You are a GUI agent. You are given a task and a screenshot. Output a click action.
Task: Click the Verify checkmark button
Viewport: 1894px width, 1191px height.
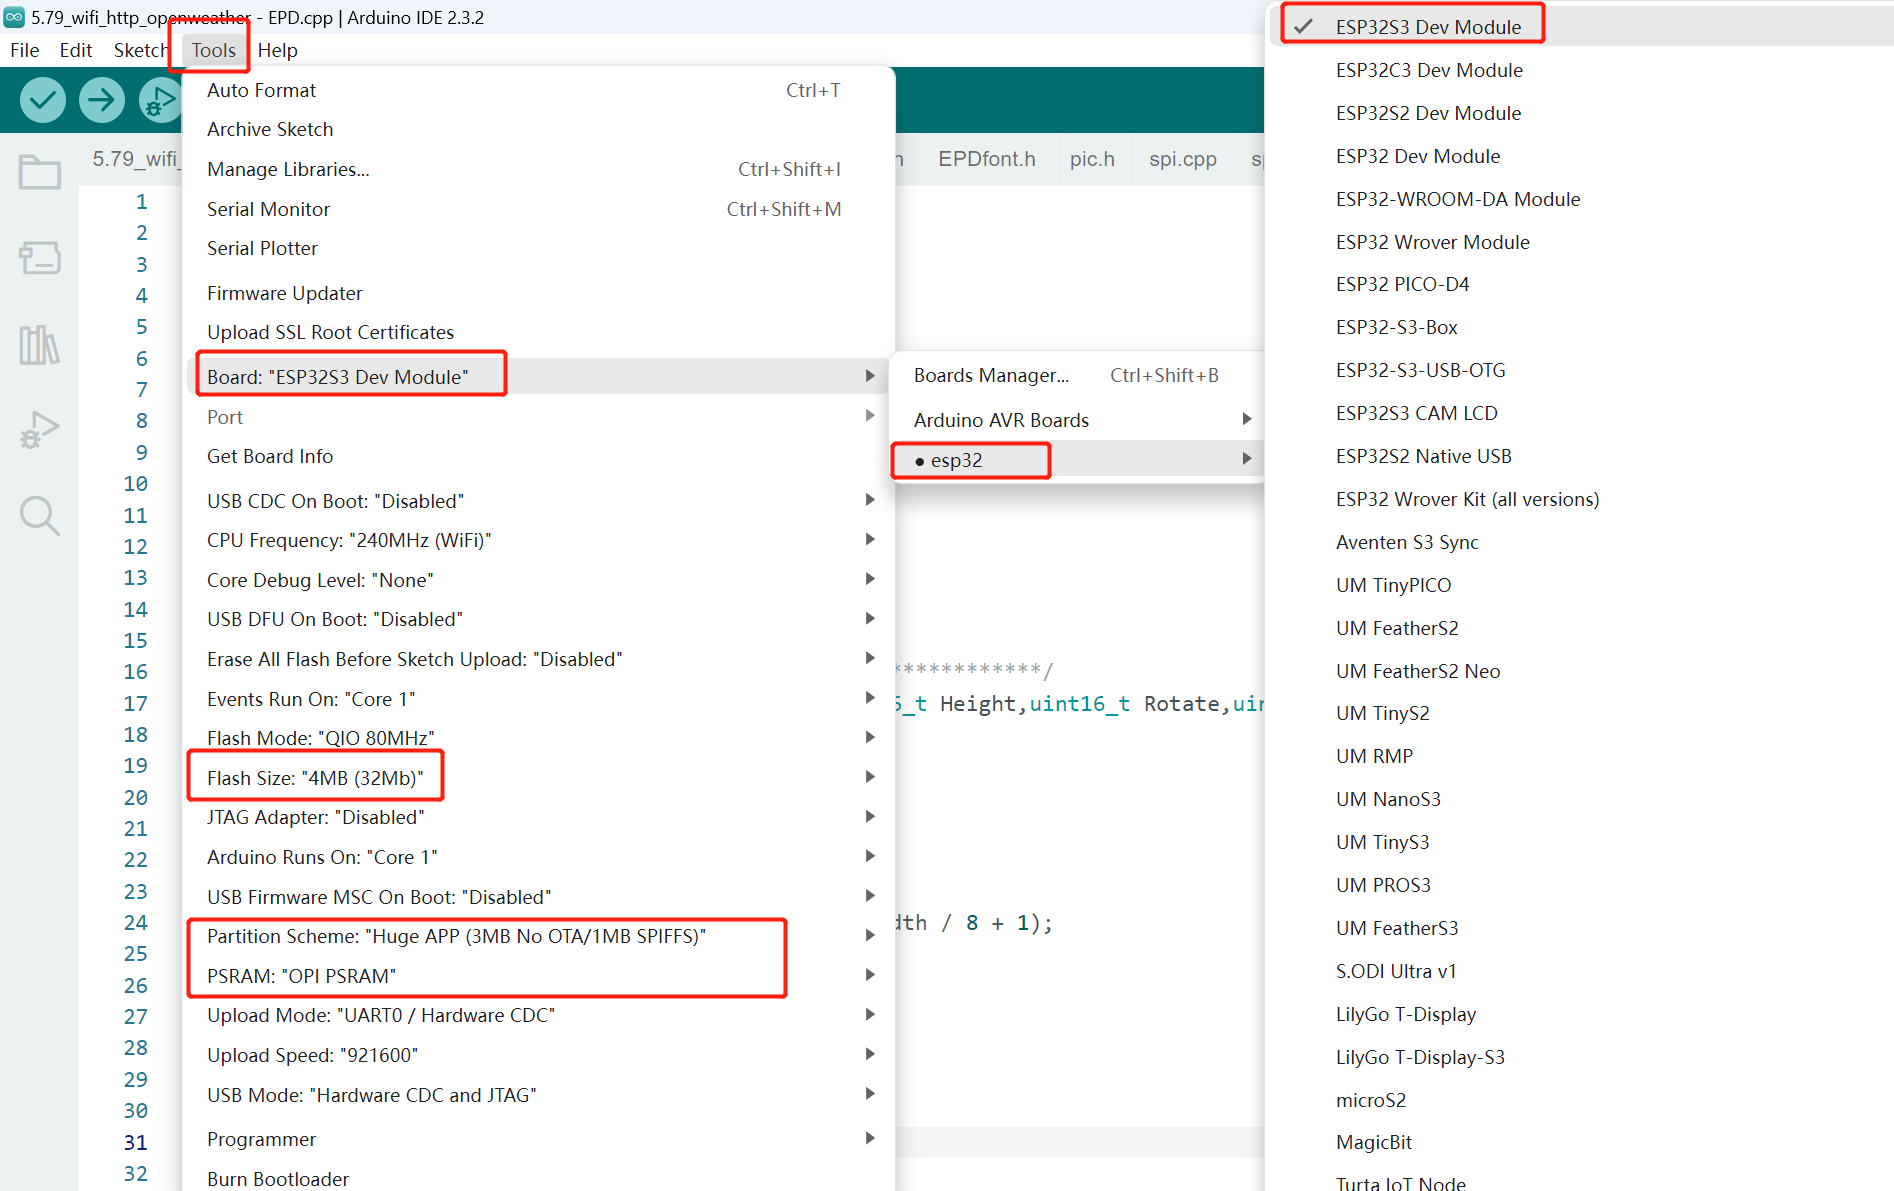click(x=43, y=100)
